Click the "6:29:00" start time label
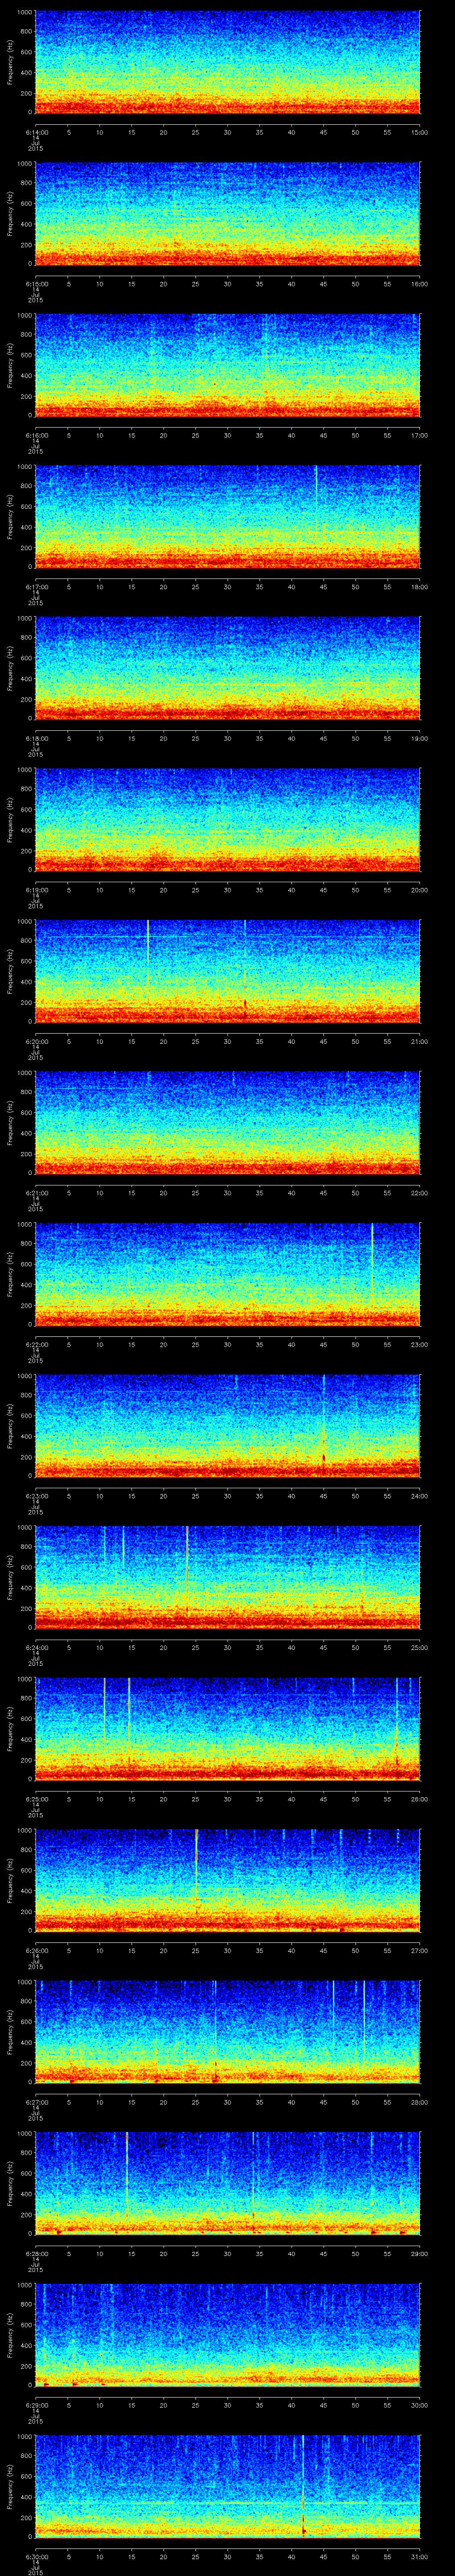The image size is (455, 2576). (x=36, y=2404)
